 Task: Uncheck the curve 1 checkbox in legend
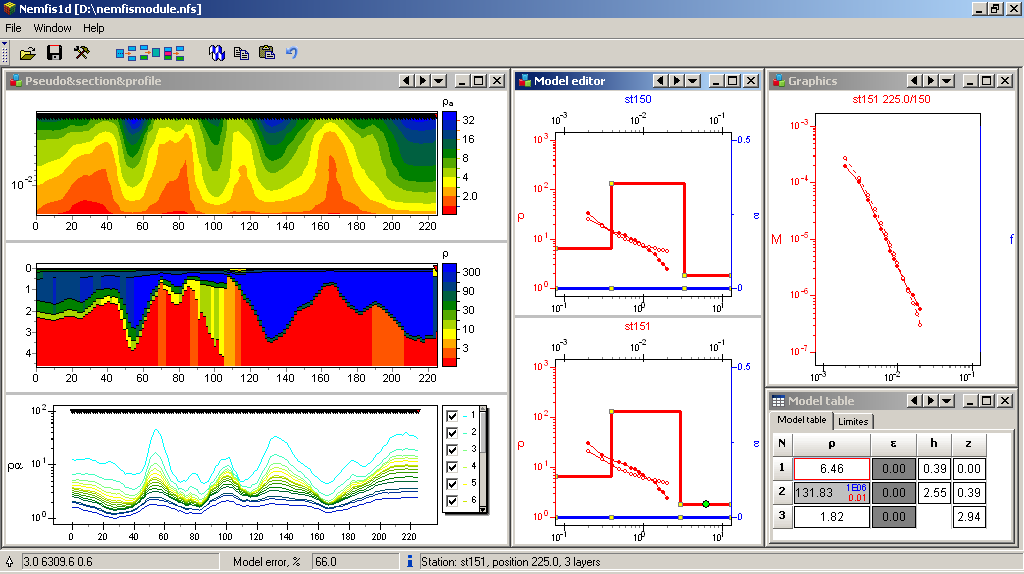pos(452,416)
